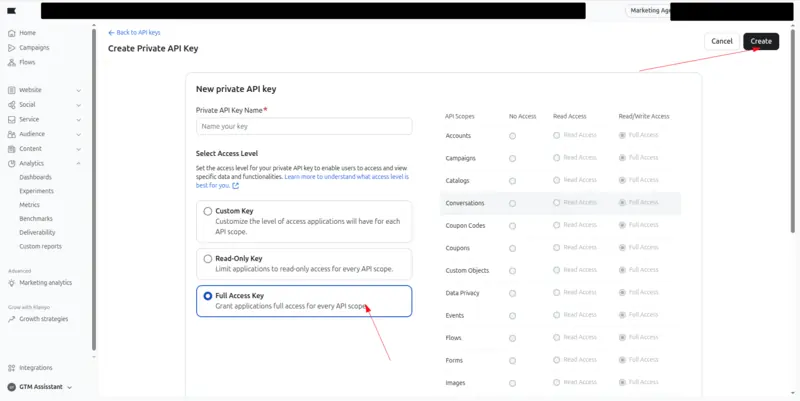Click the Growth strategies arrow icon
The width and height of the screenshot is (800, 401).
click(x=12, y=319)
